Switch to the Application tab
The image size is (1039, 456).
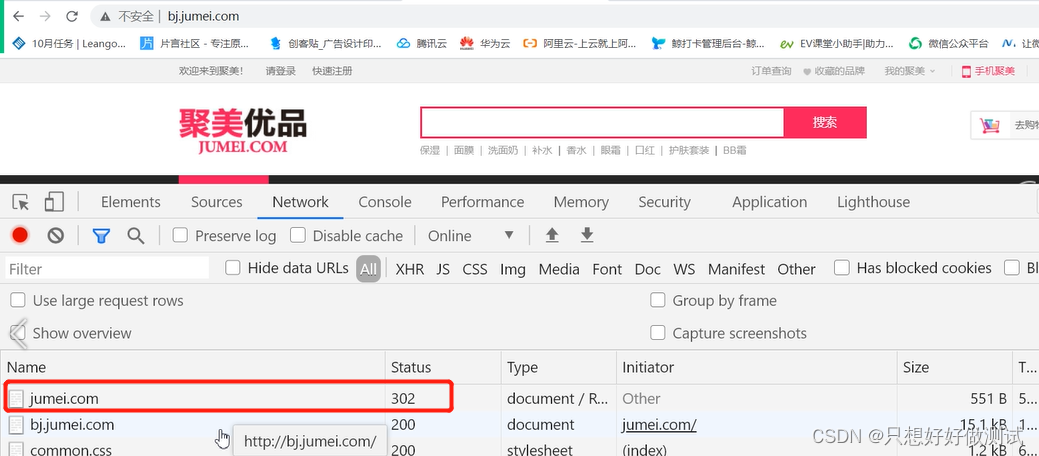click(769, 202)
